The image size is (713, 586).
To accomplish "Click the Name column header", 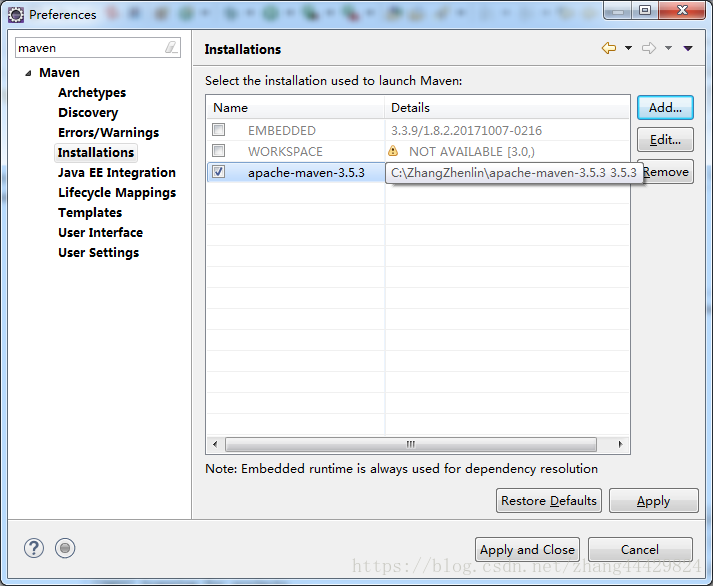I will tap(296, 108).
